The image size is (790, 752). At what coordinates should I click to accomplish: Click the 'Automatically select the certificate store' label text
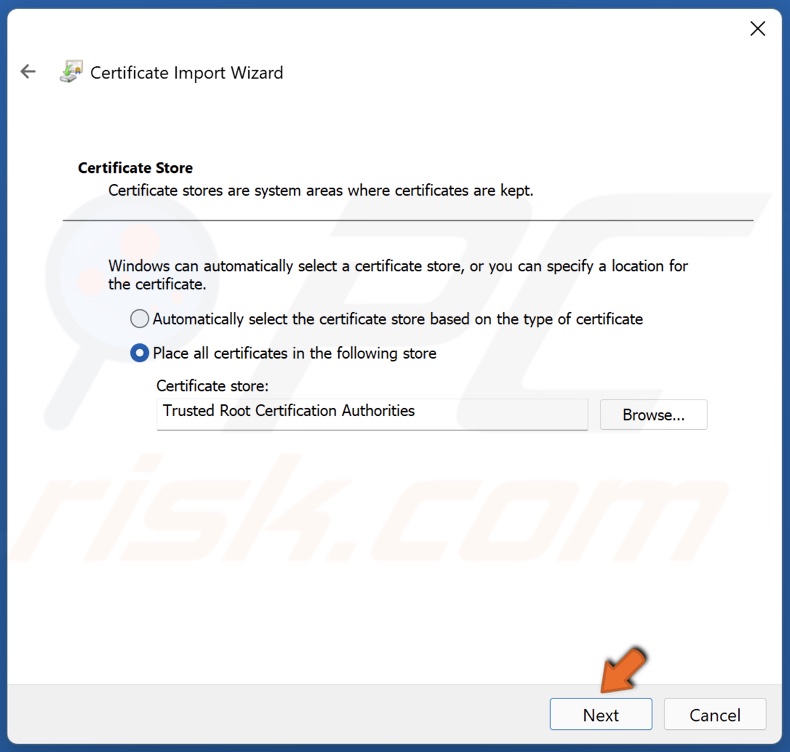coord(397,319)
